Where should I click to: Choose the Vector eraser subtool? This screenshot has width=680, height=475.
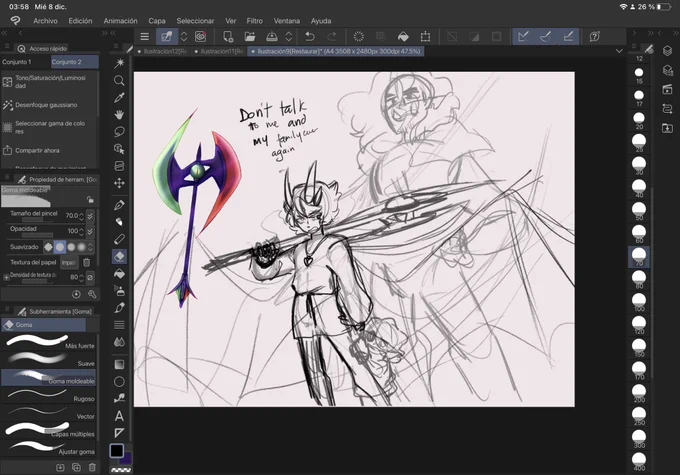(x=49, y=412)
